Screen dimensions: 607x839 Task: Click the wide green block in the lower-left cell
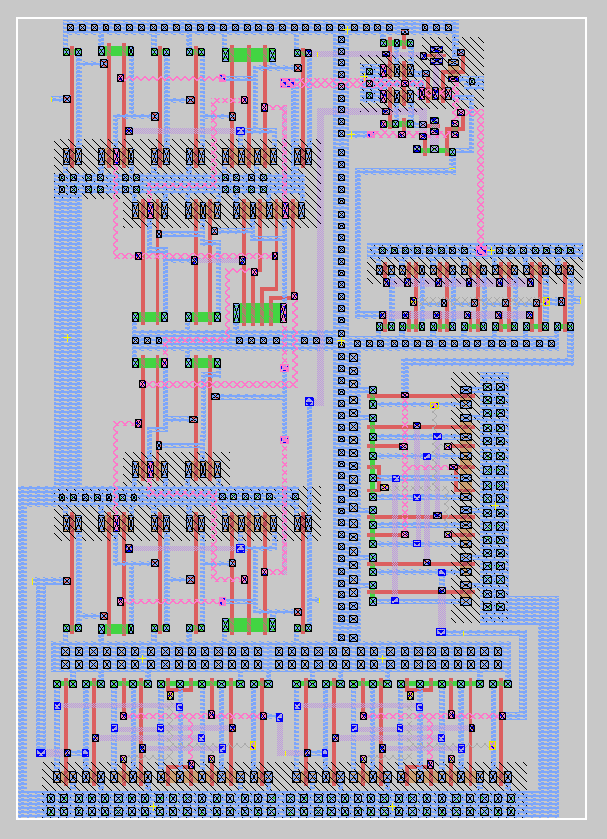(249, 625)
